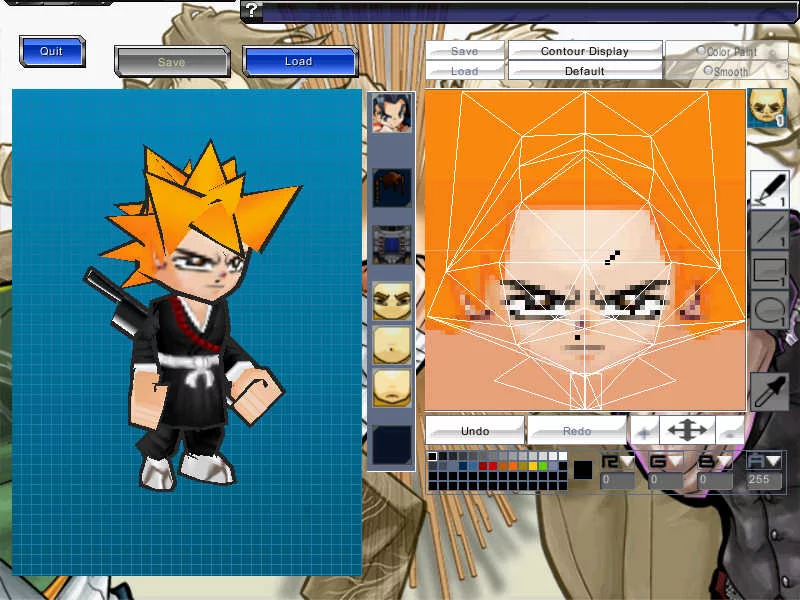The image size is (800, 600).
Task: Click the 3D character model preview
Action: point(187,332)
